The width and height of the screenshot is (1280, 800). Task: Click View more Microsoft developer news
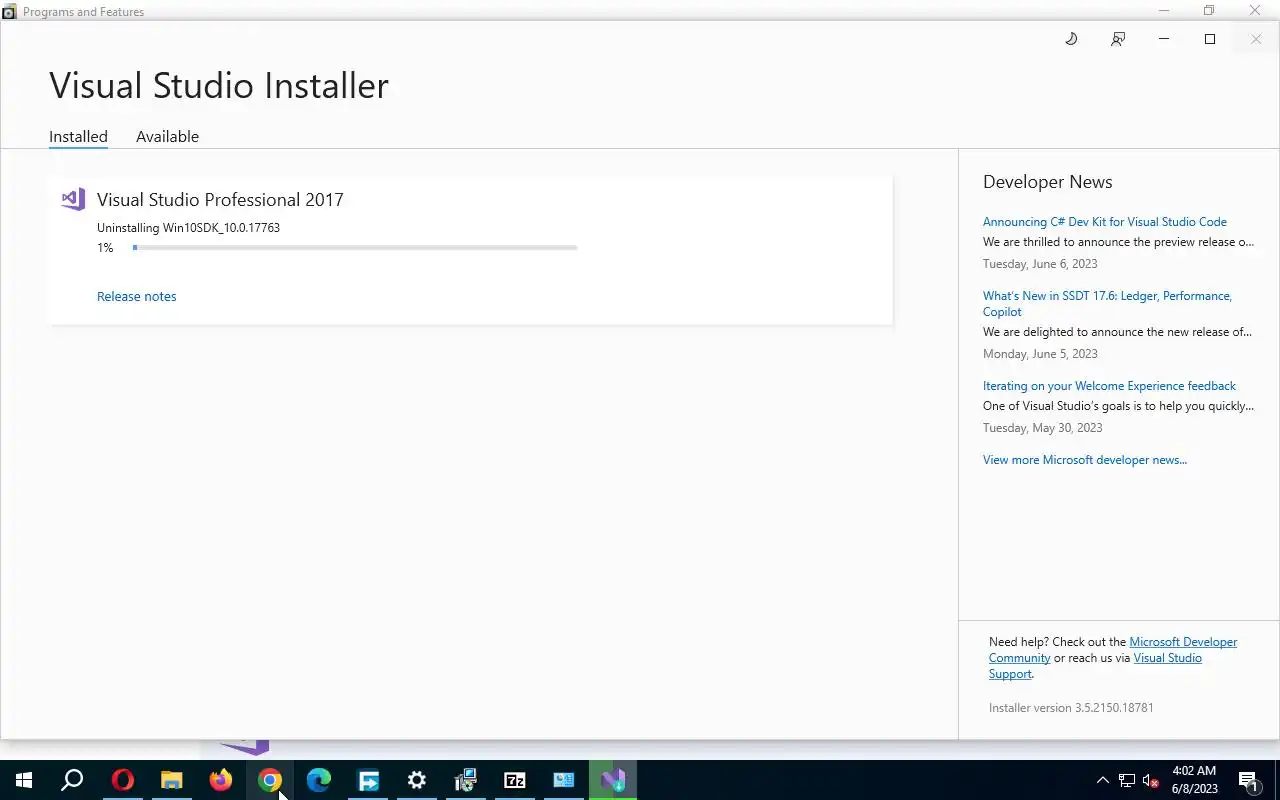tap(1084, 460)
